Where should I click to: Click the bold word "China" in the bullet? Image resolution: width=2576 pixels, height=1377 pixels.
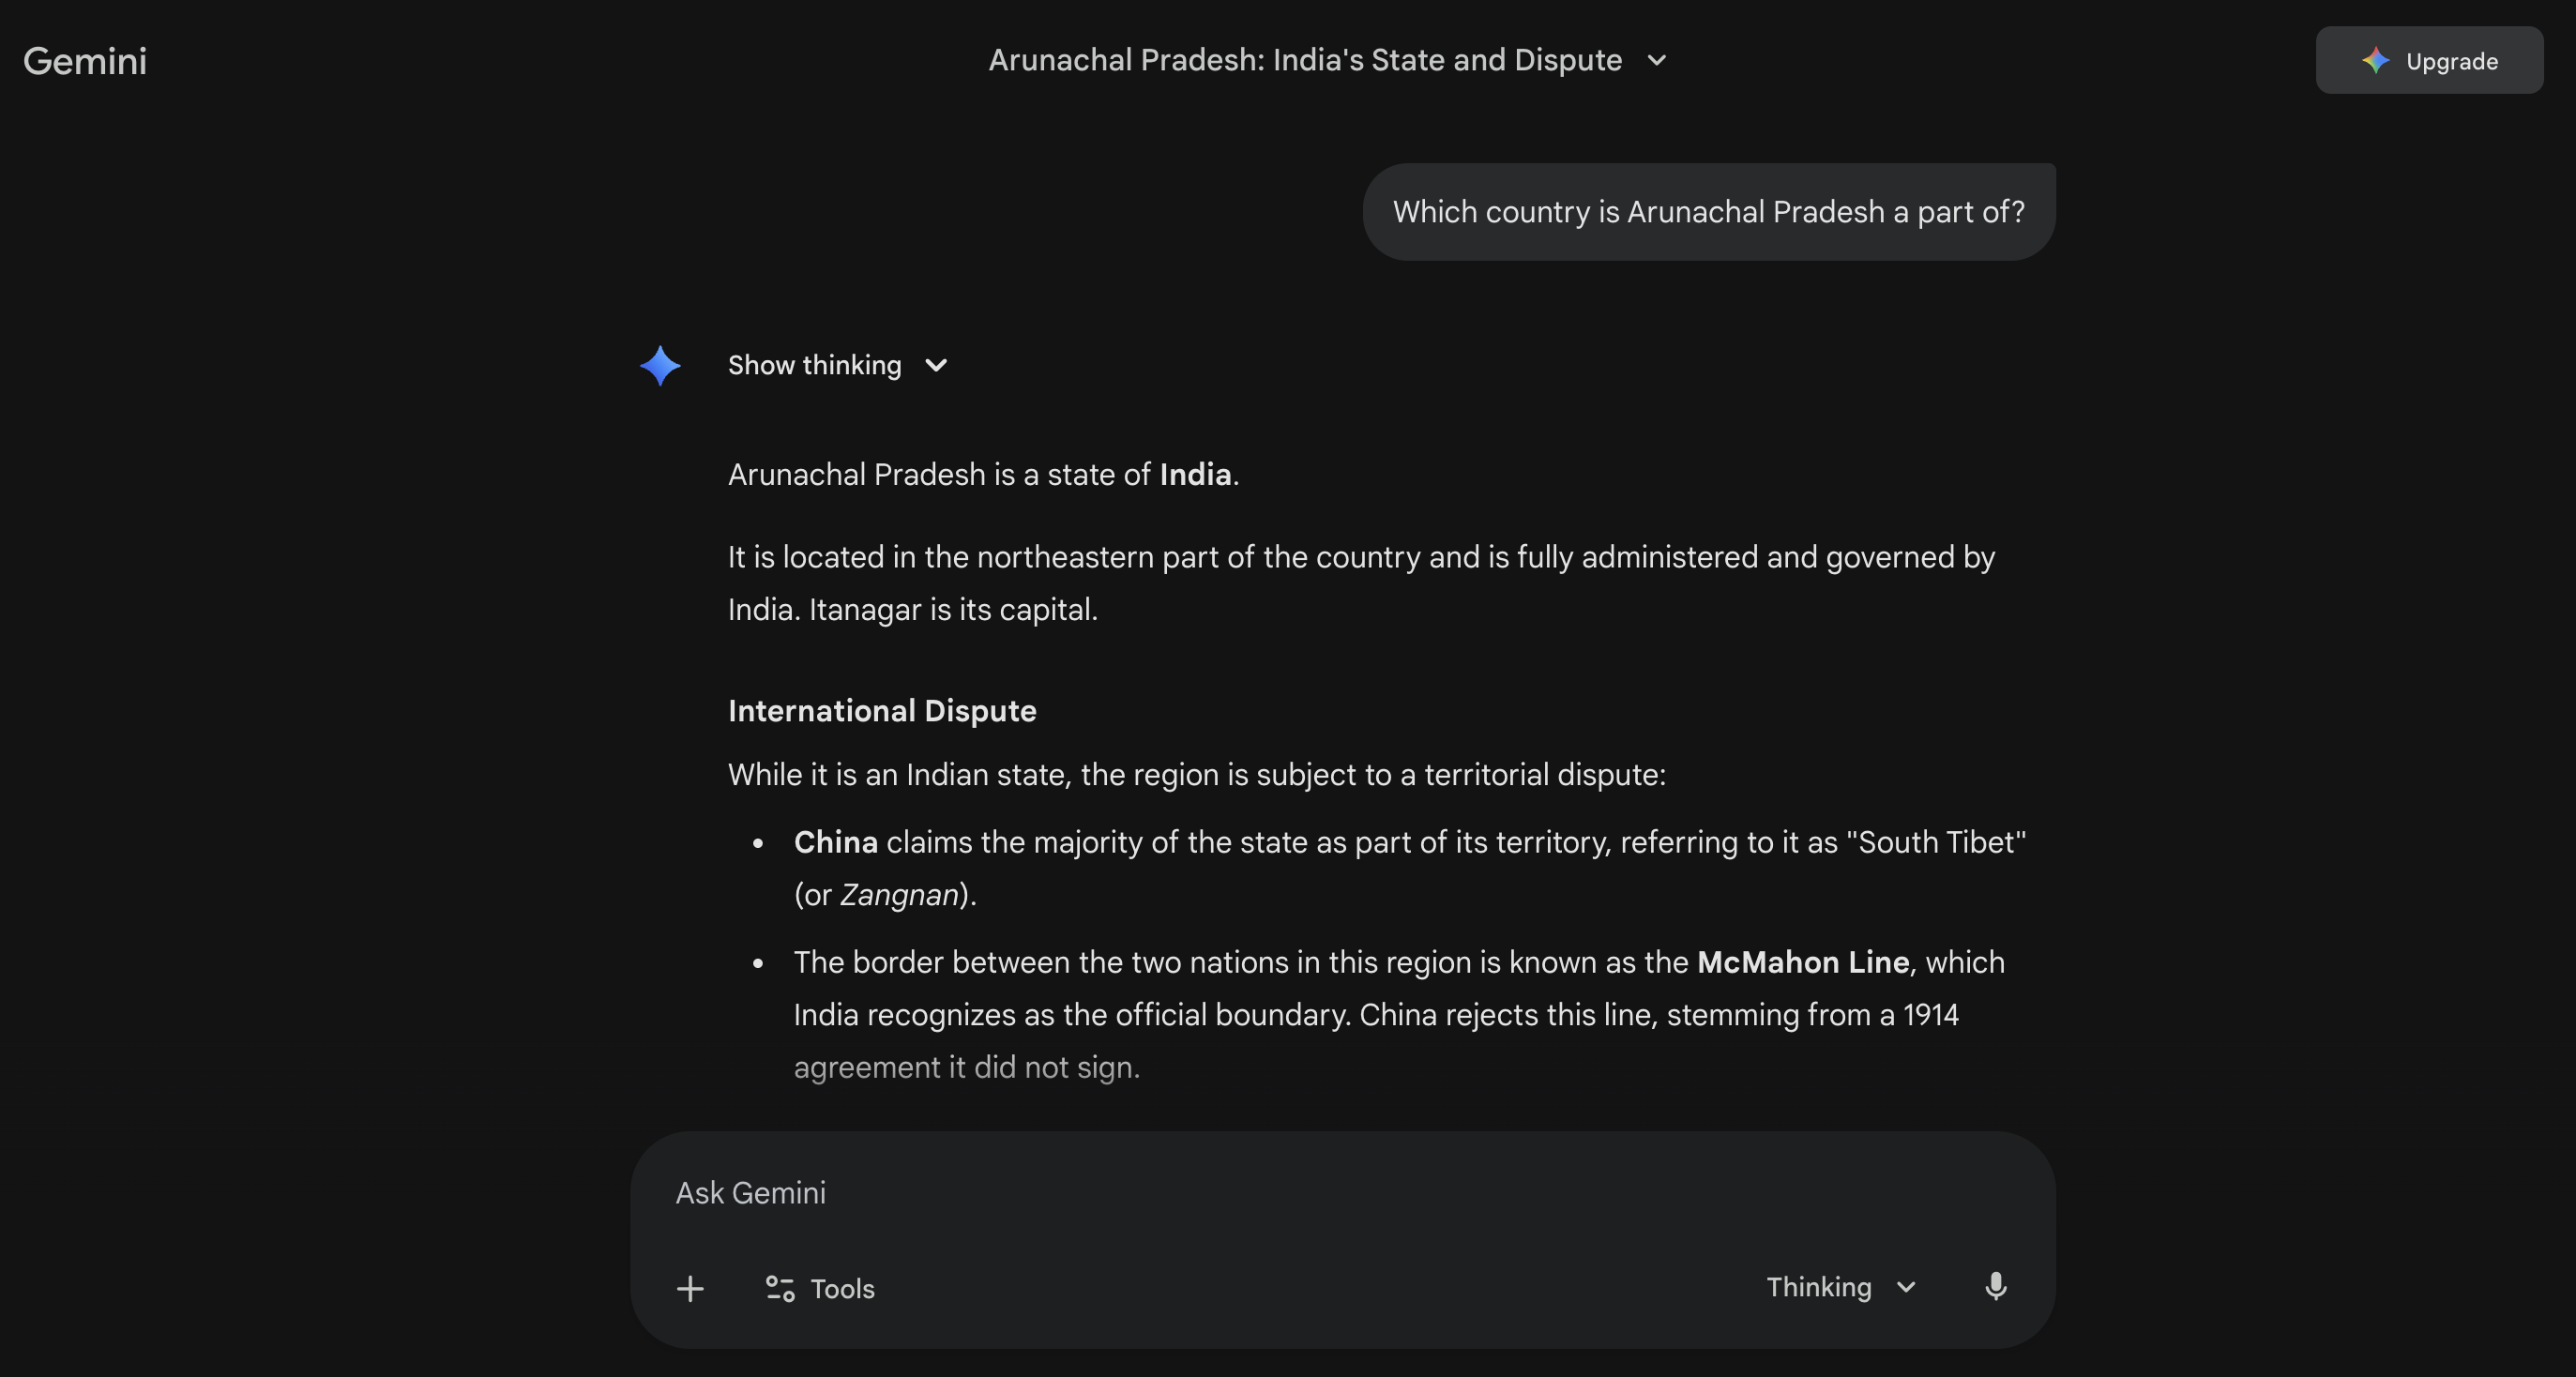(x=835, y=842)
